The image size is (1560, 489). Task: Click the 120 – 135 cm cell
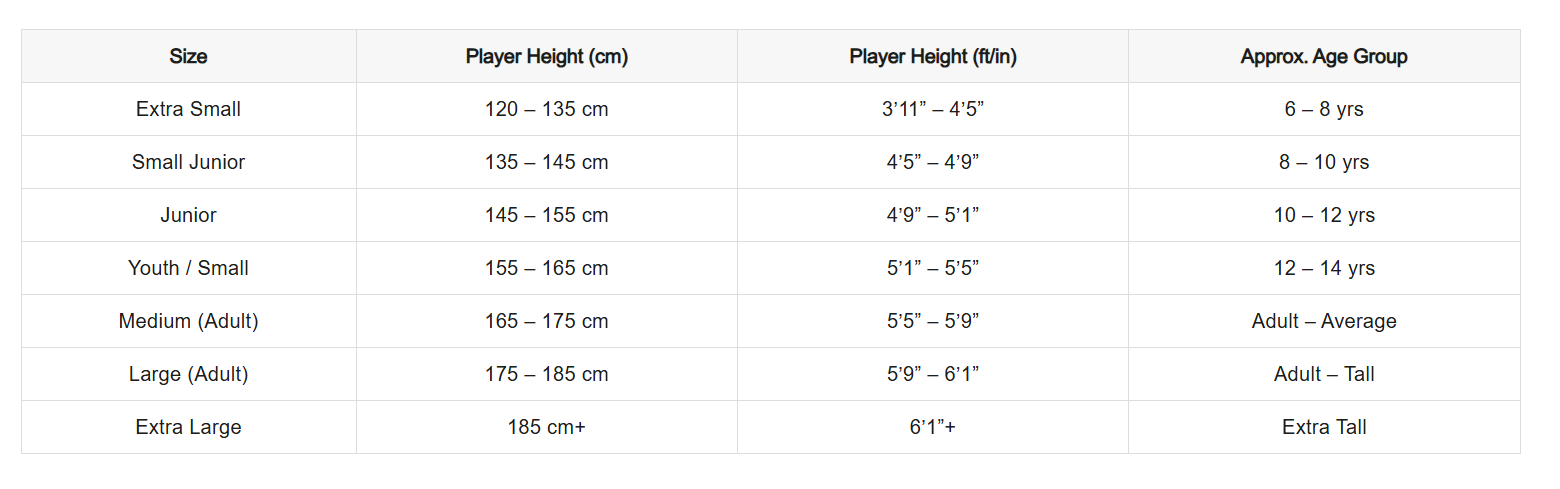pos(546,109)
